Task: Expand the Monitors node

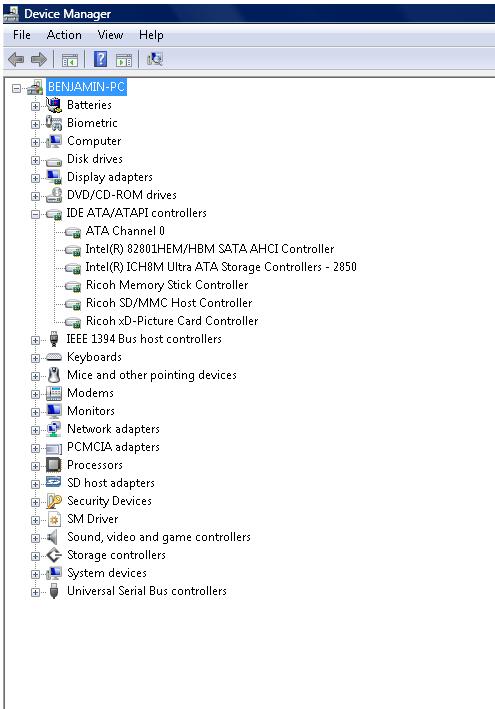Action: click(x=35, y=412)
